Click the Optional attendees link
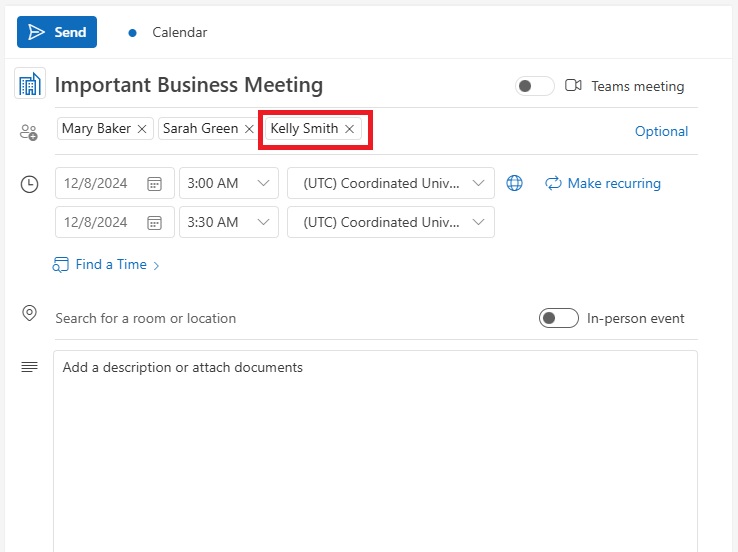 coord(661,131)
